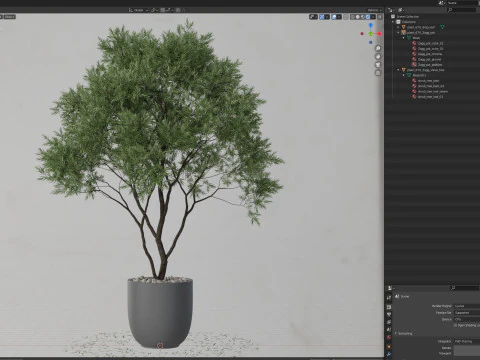Toggle snapping in viewport header
The image size is (480, 360).
click(163, 10)
